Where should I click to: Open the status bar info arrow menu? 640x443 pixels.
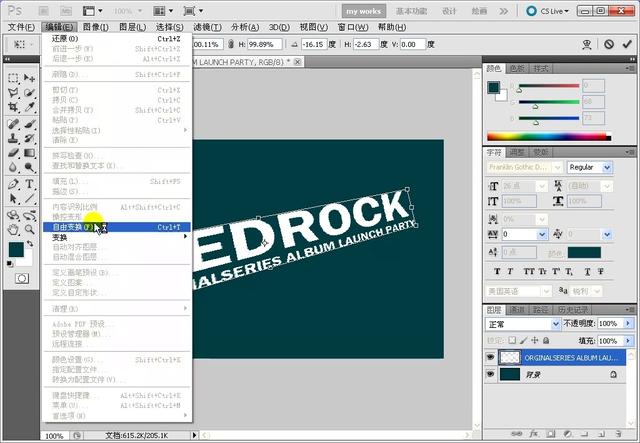coord(194,435)
